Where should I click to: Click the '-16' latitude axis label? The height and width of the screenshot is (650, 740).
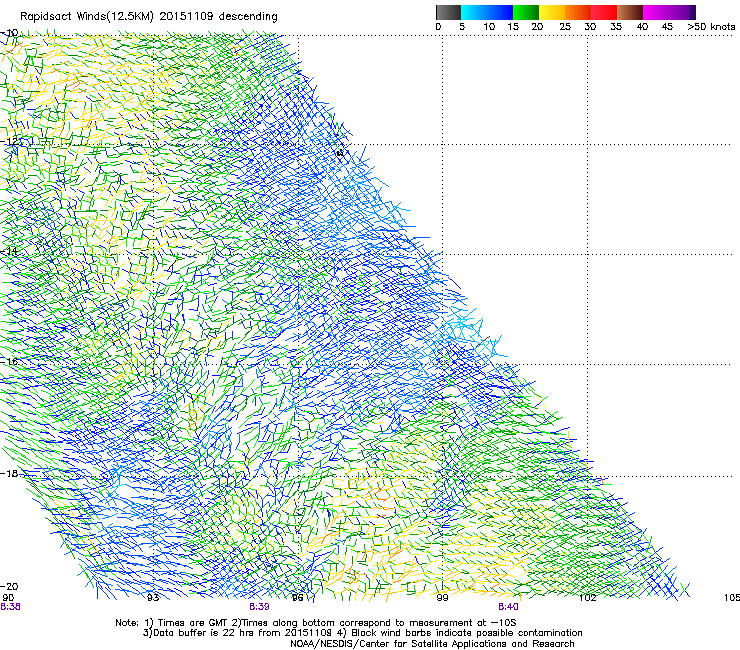pyautogui.click(x=9, y=362)
